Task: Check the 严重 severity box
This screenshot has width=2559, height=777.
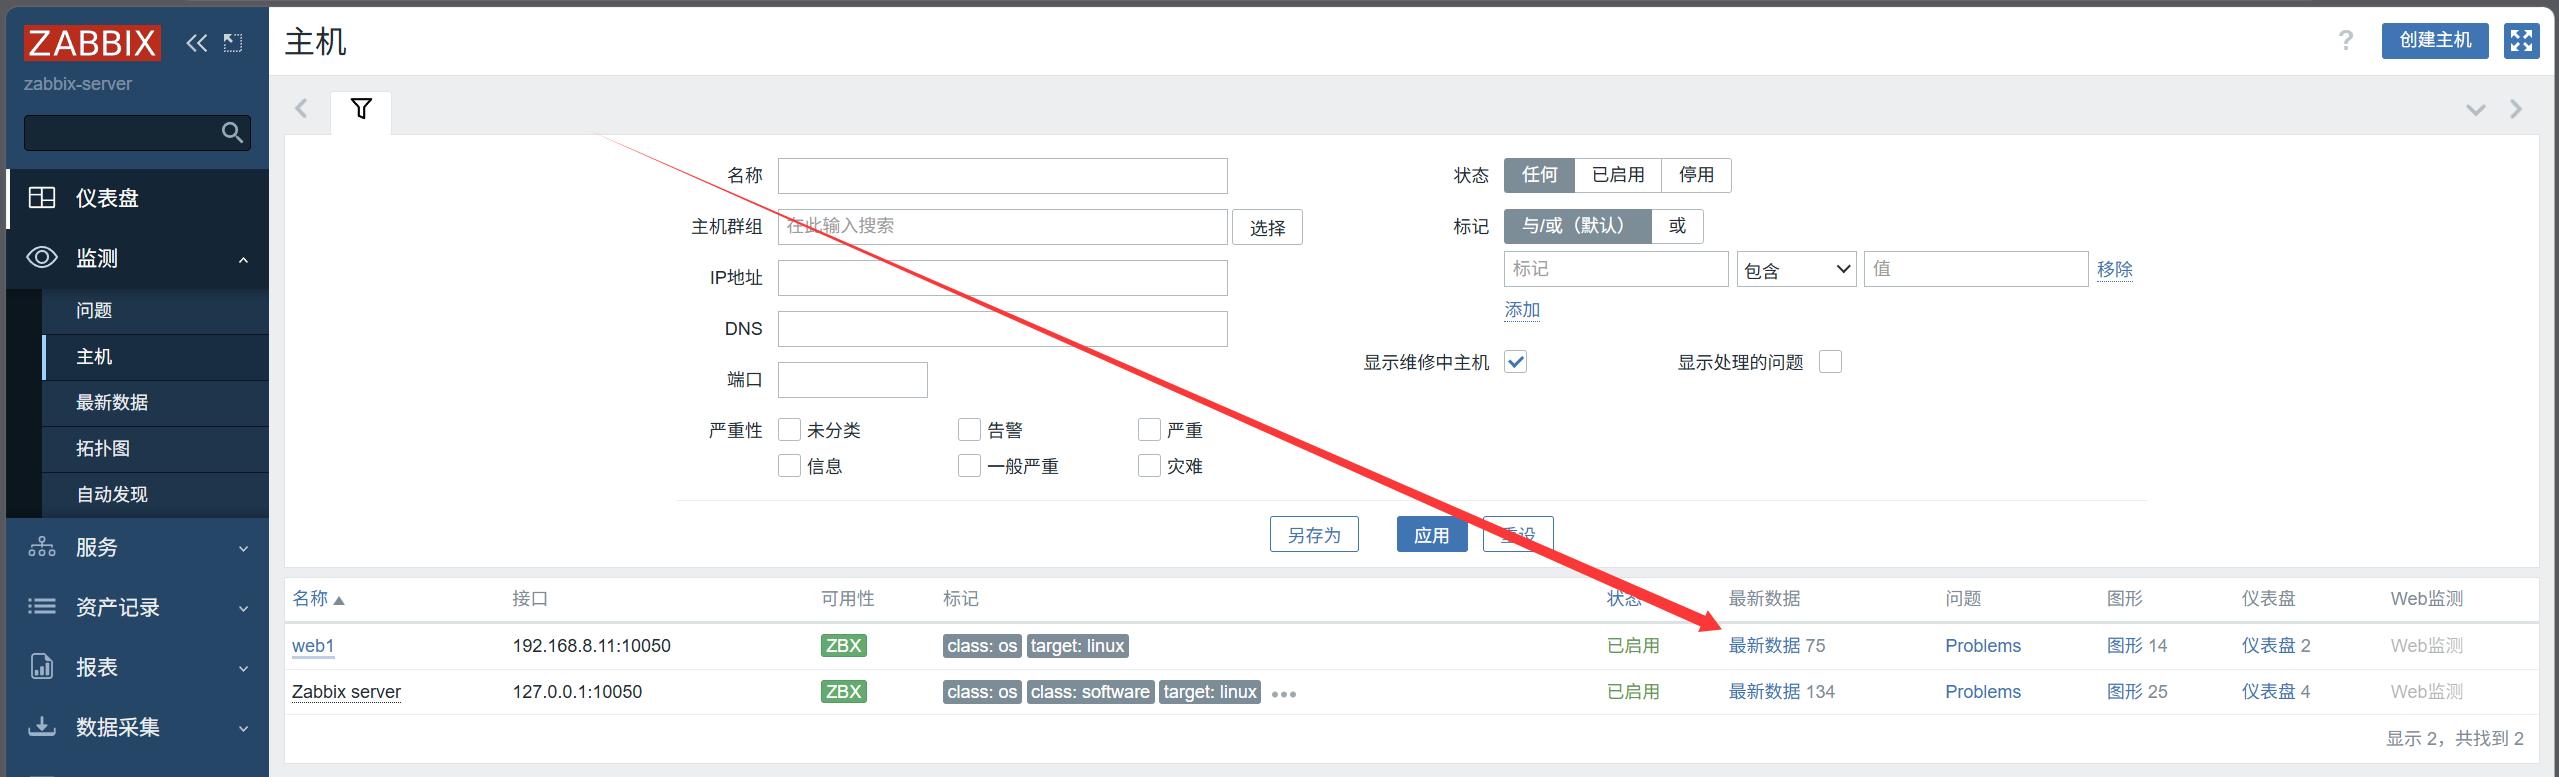Action: coord(1149,430)
